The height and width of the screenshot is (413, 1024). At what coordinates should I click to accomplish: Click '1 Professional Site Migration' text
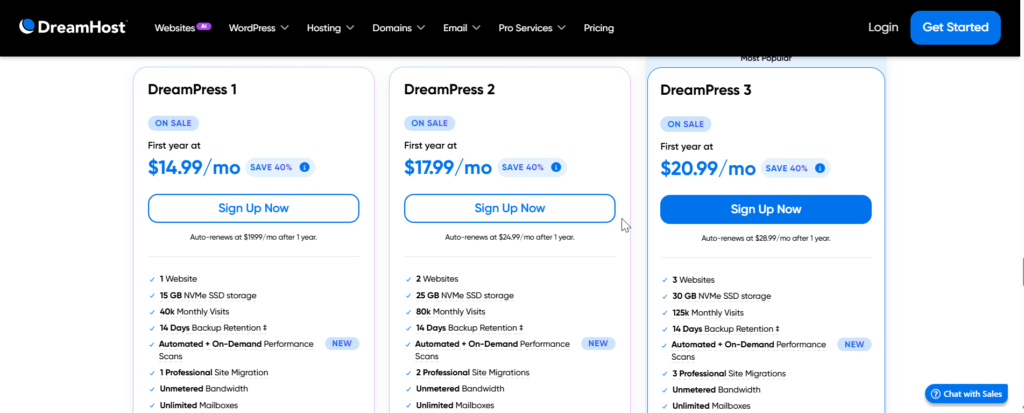(x=214, y=372)
